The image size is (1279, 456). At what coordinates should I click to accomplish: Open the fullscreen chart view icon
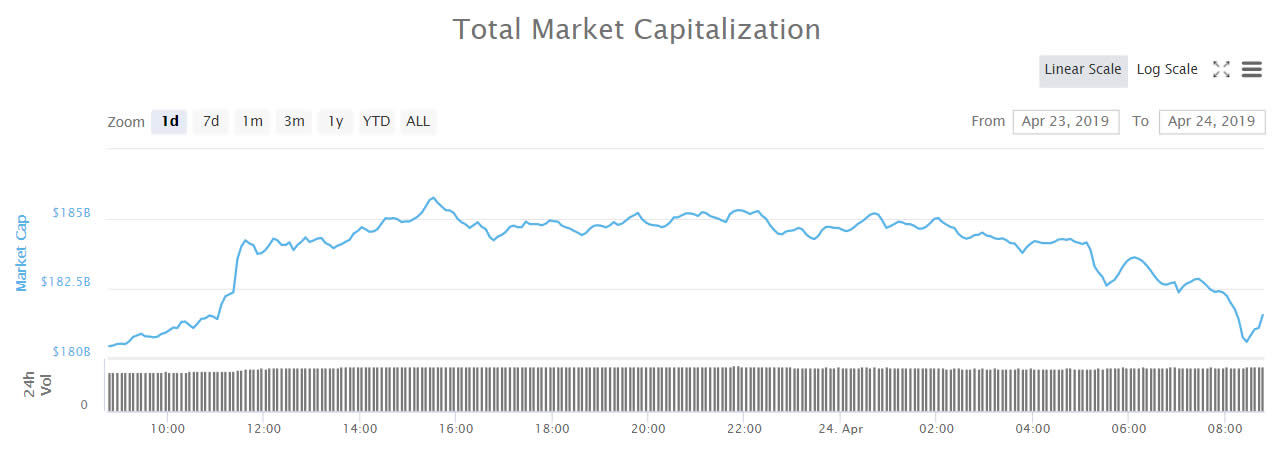[1220, 69]
